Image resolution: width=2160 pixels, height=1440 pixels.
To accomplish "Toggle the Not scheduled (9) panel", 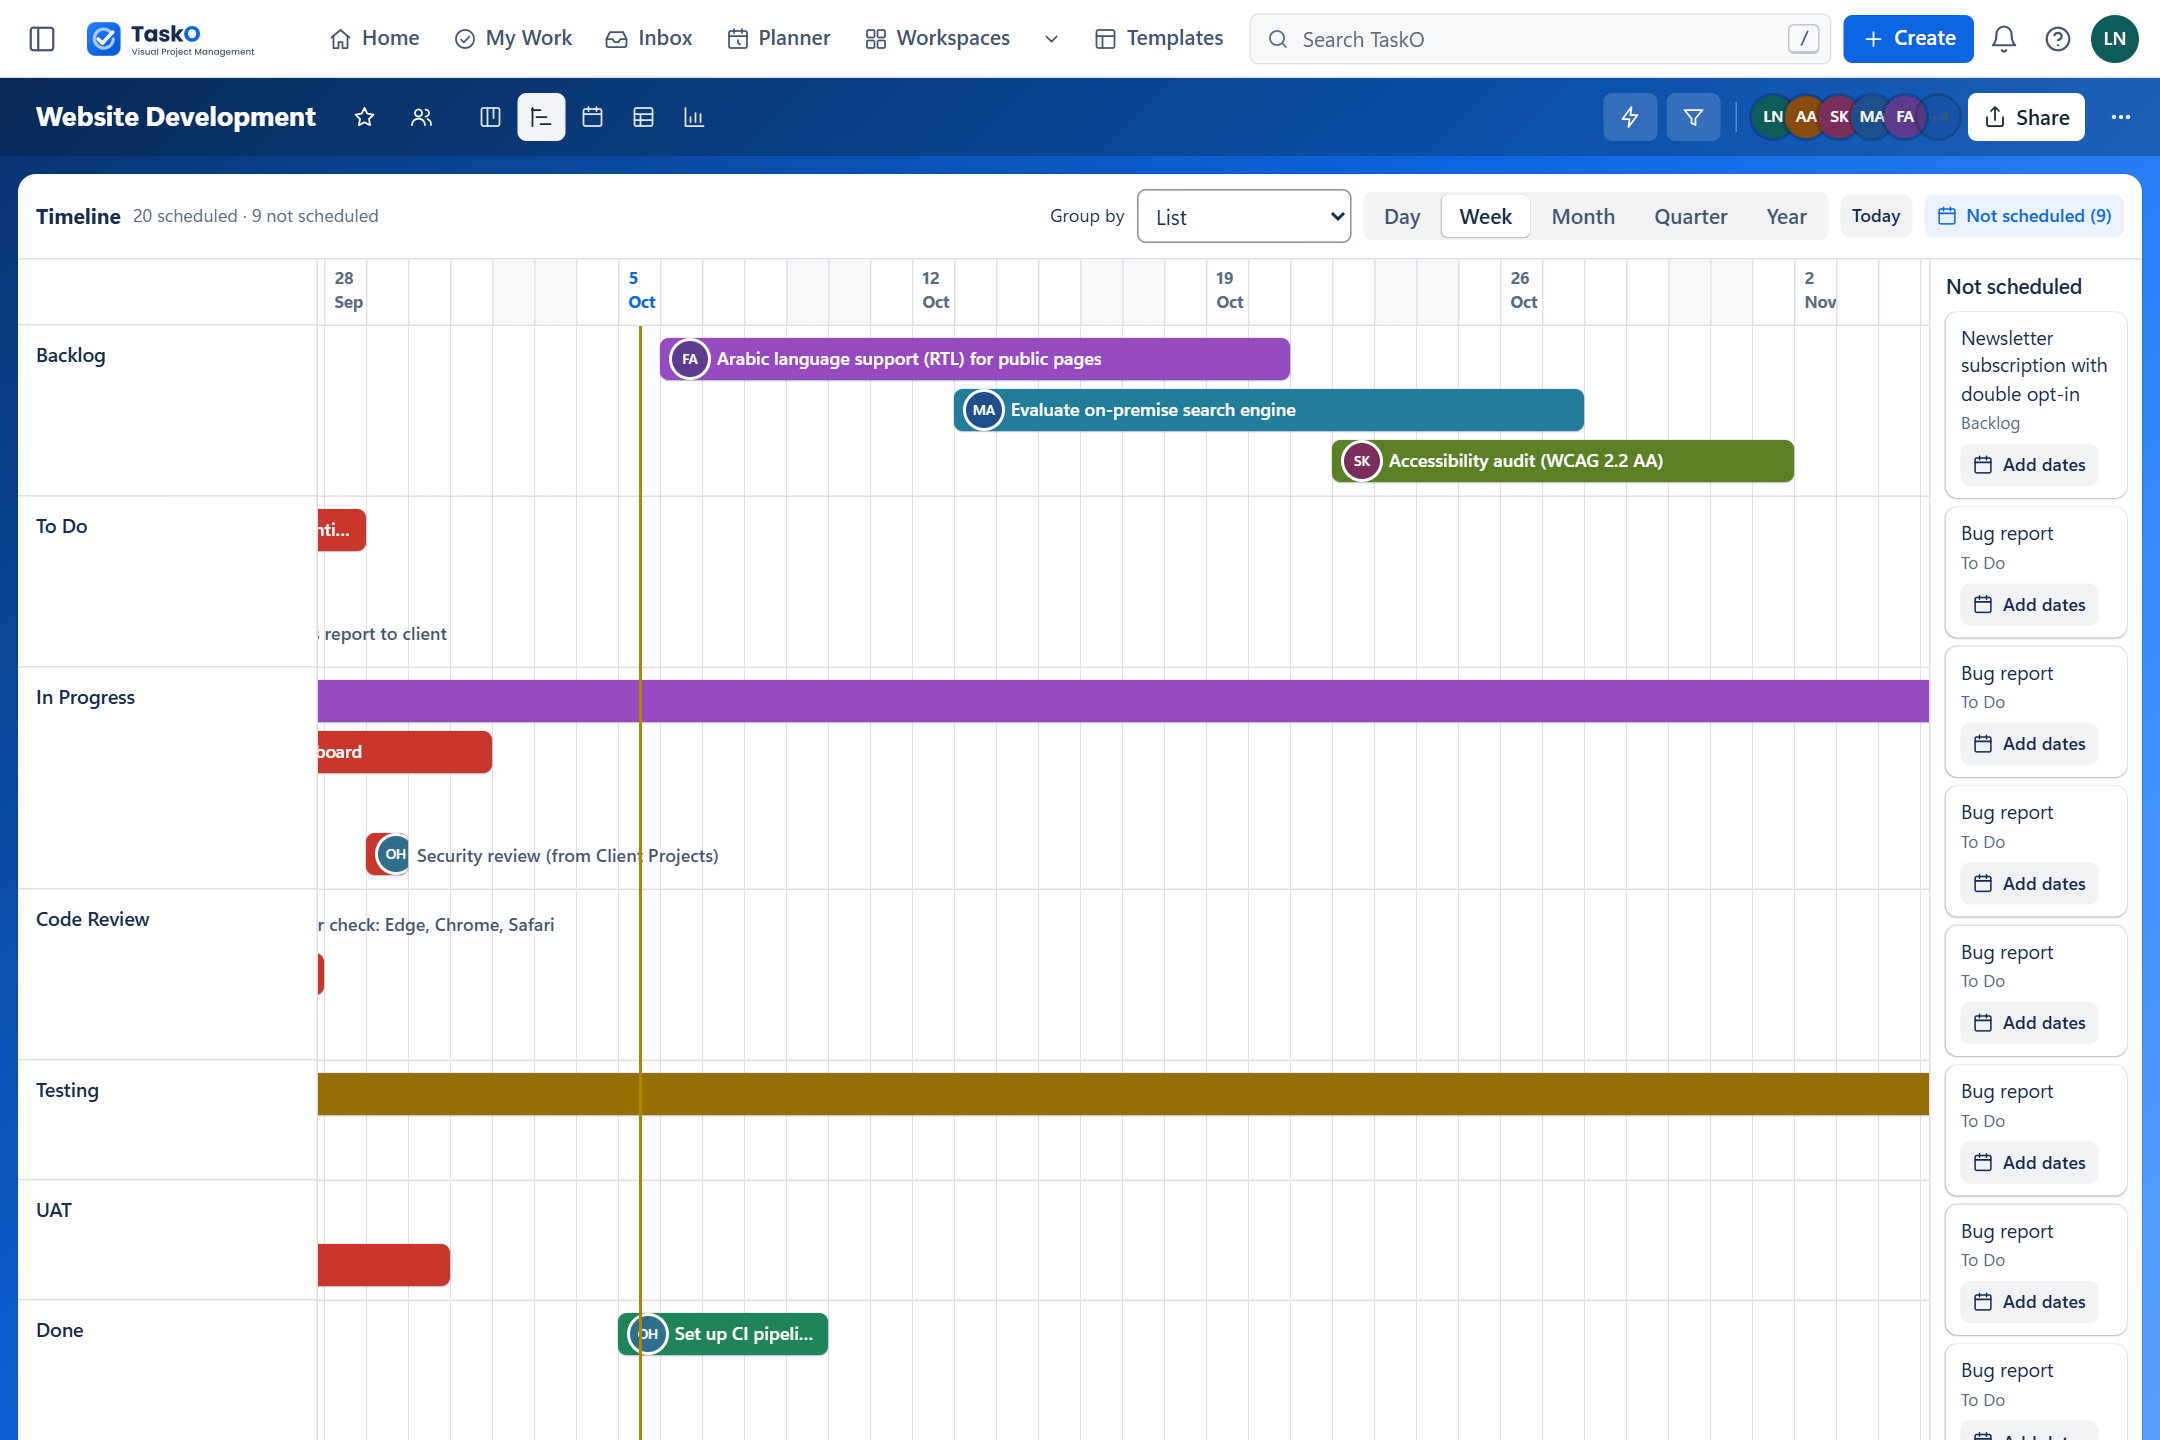I will tap(2024, 216).
